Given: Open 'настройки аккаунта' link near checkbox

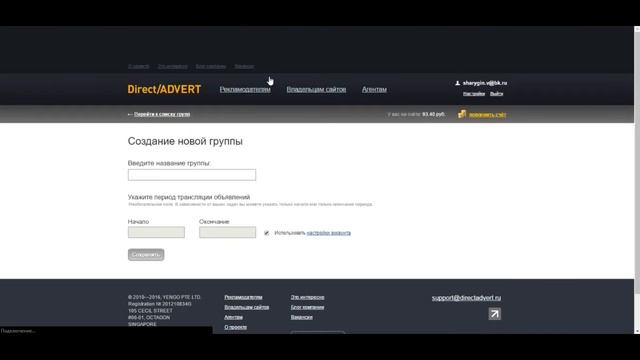Looking at the screenshot, I should (x=329, y=233).
